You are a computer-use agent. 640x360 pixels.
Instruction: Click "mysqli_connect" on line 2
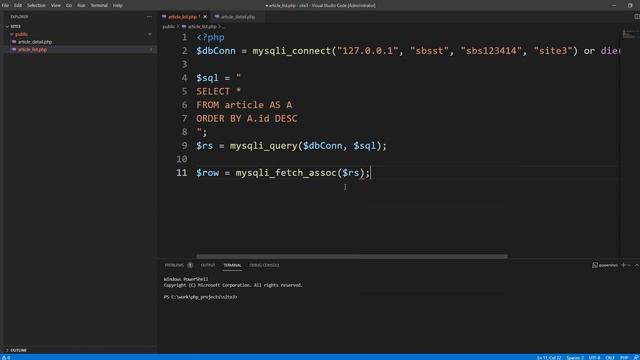[292, 51]
